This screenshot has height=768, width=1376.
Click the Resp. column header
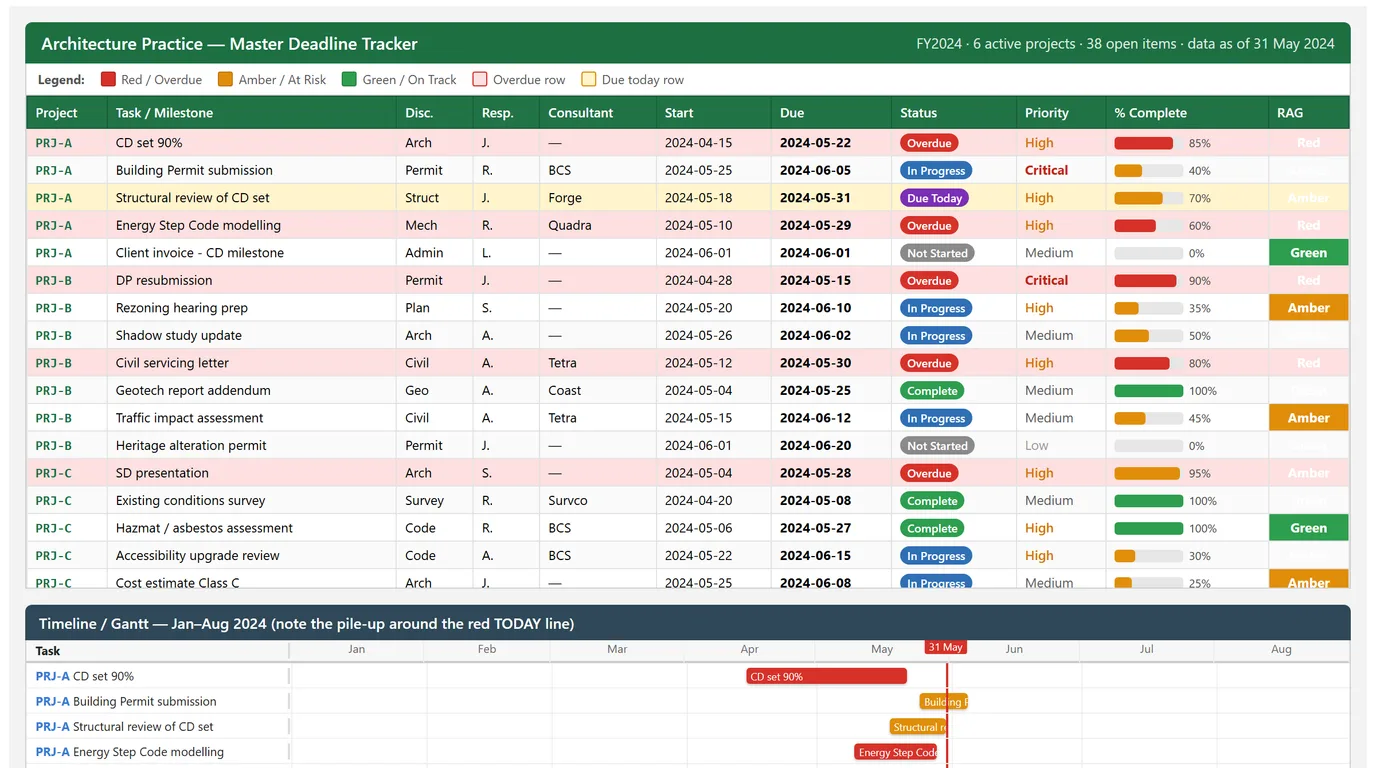click(x=506, y=113)
